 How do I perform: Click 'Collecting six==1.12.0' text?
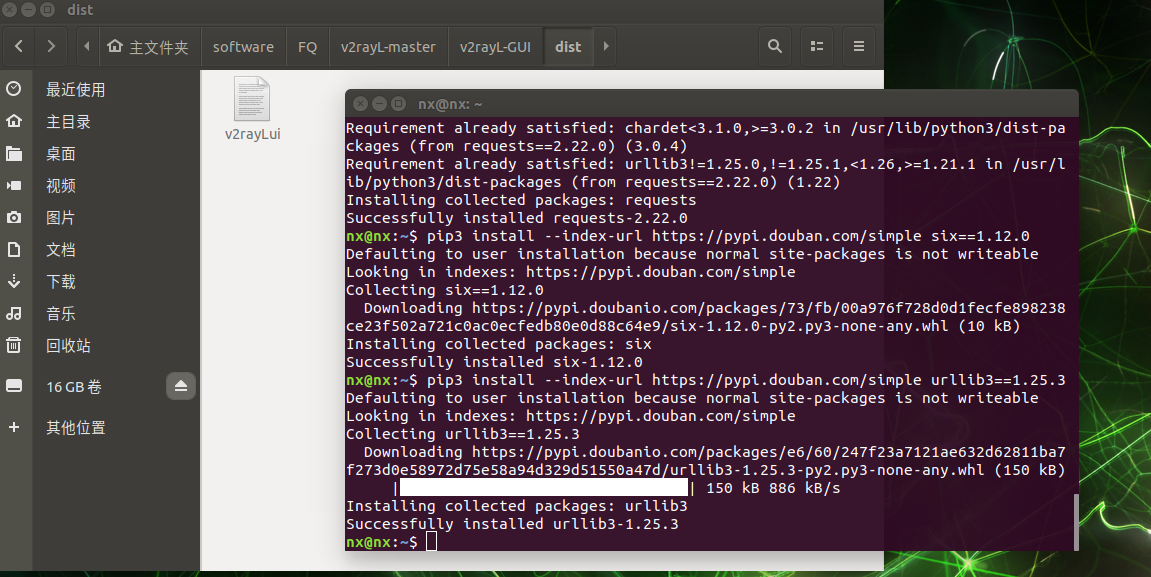[x=445, y=290]
